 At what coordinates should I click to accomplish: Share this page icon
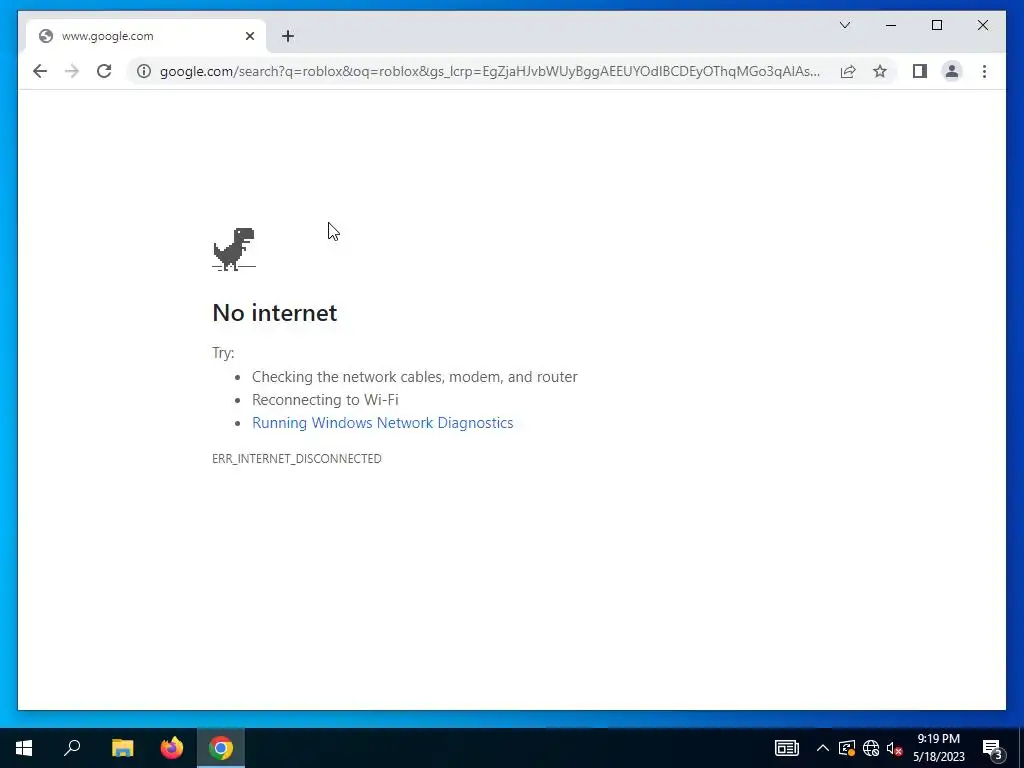(x=848, y=71)
